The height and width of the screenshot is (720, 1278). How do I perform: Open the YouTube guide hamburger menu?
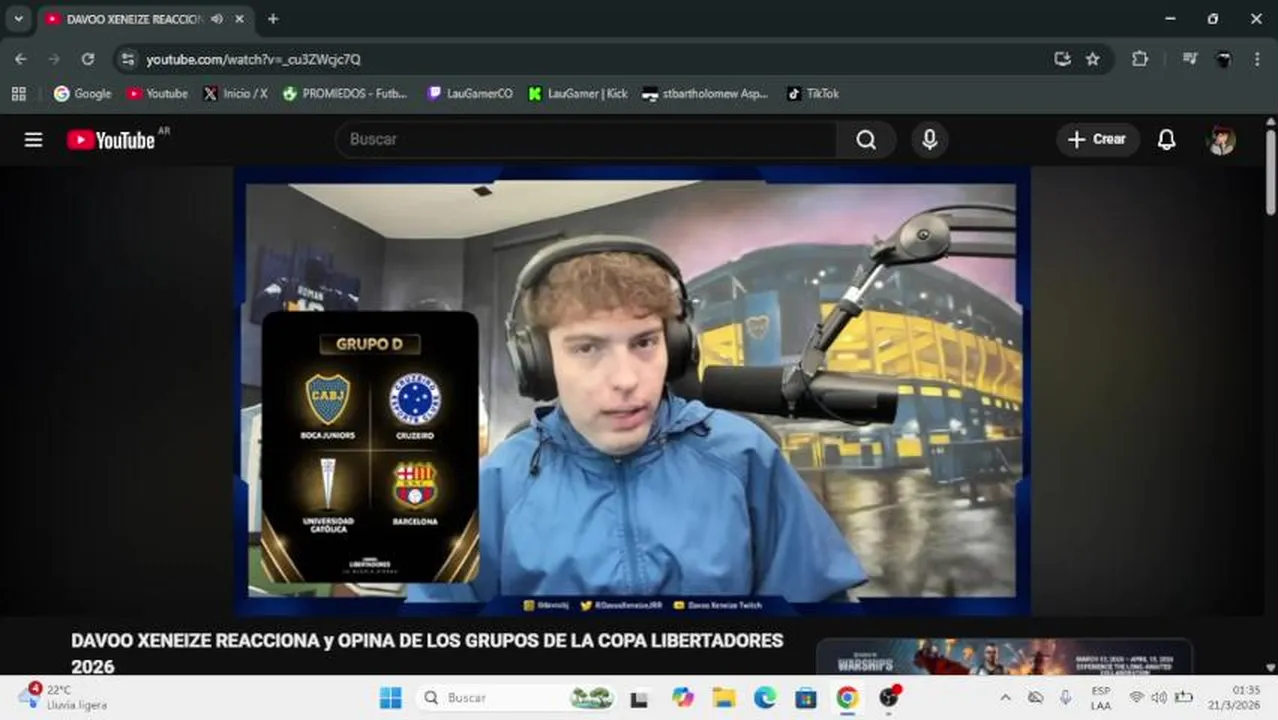33,140
